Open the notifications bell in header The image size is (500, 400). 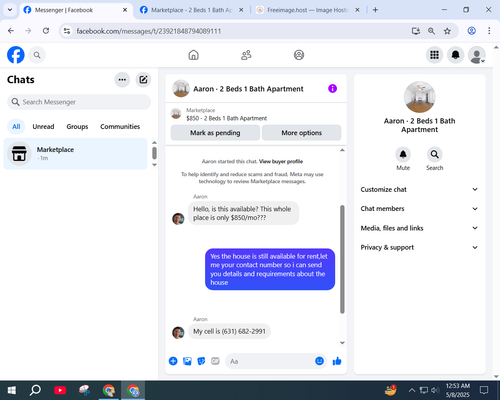point(455,55)
